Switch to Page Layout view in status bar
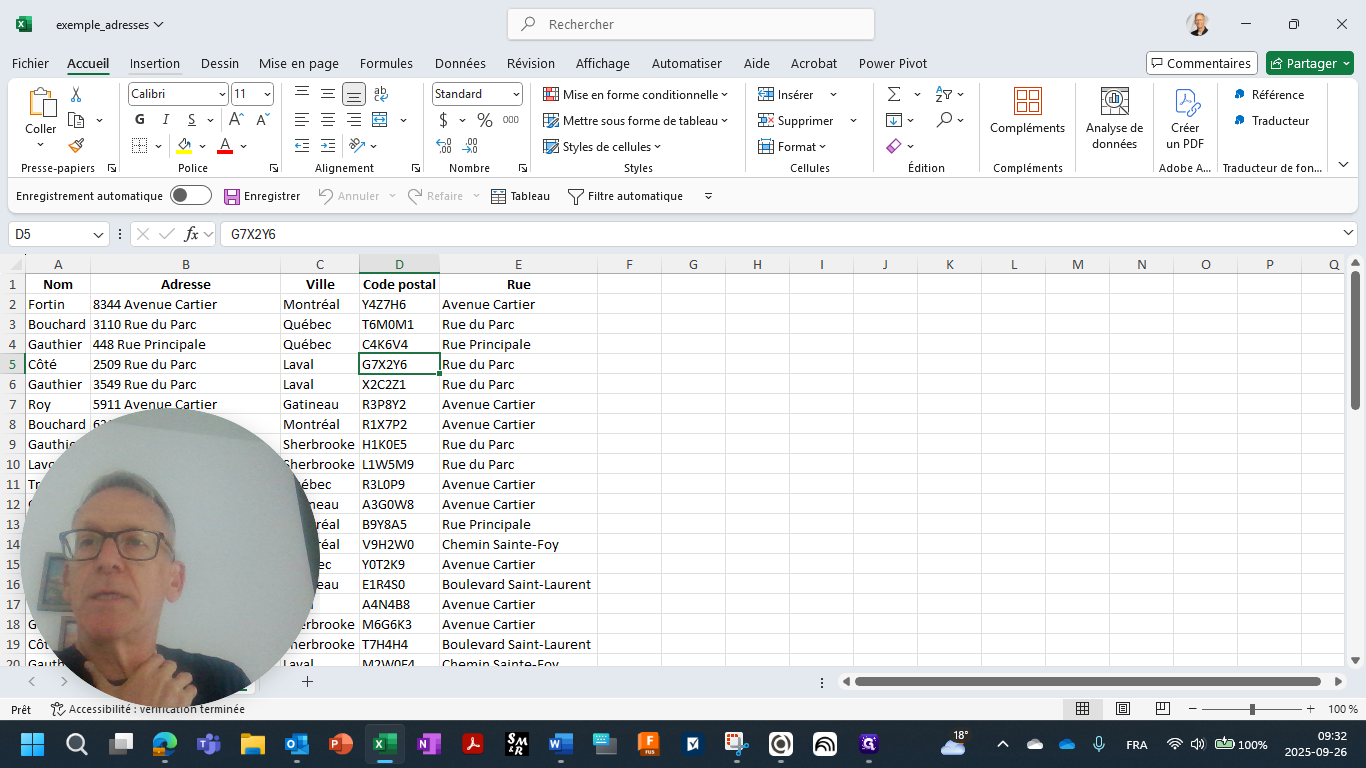 click(1123, 709)
